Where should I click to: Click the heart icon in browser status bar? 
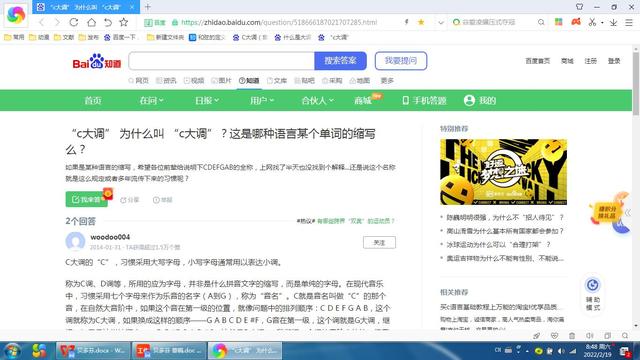554,336
